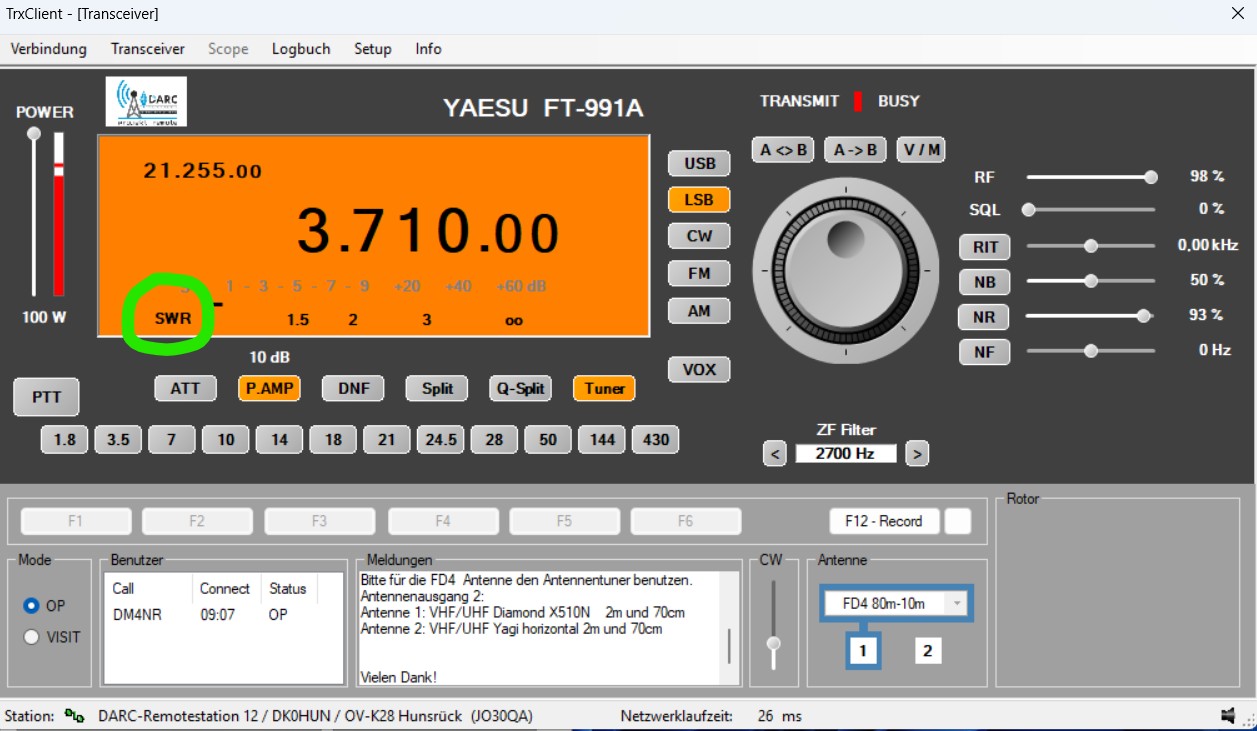Screen dimensions: 1257x731
Task: Select the 144 MHz band button
Action: coord(602,440)
